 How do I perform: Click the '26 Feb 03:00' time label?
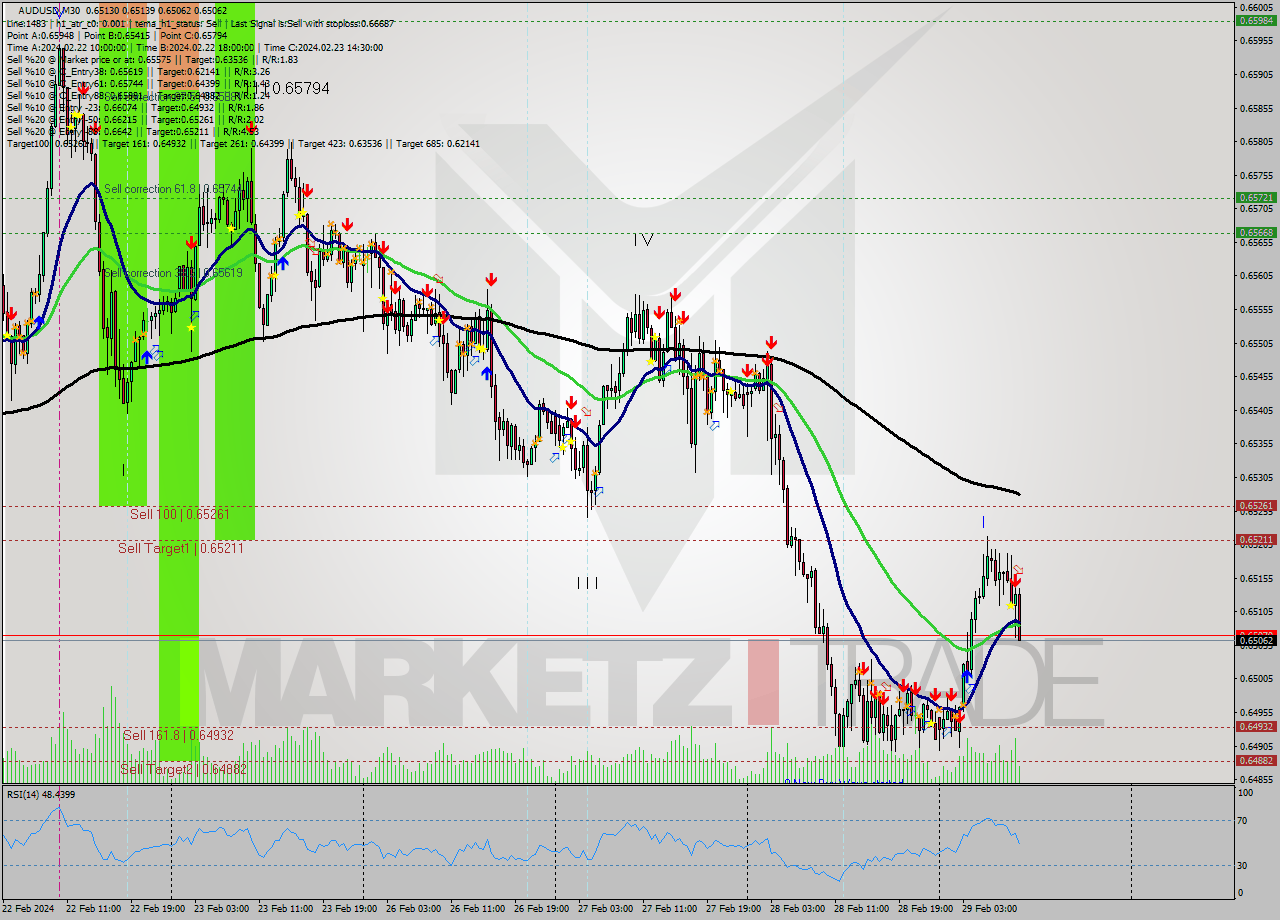click(414, 909)
